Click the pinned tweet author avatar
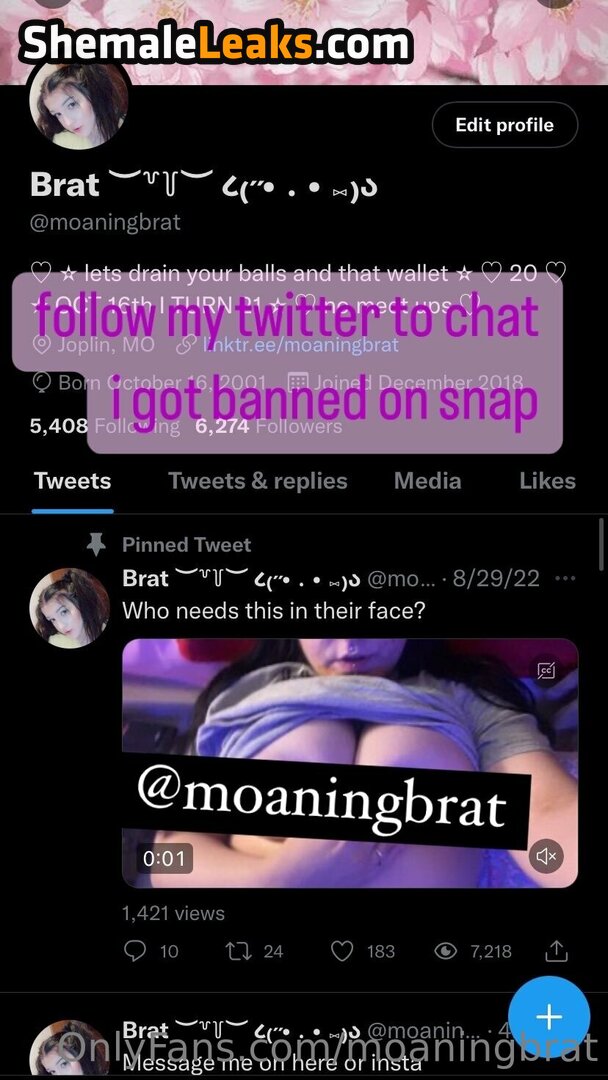The width and height of the screenshot is (608, 1080). click(69, 608)
